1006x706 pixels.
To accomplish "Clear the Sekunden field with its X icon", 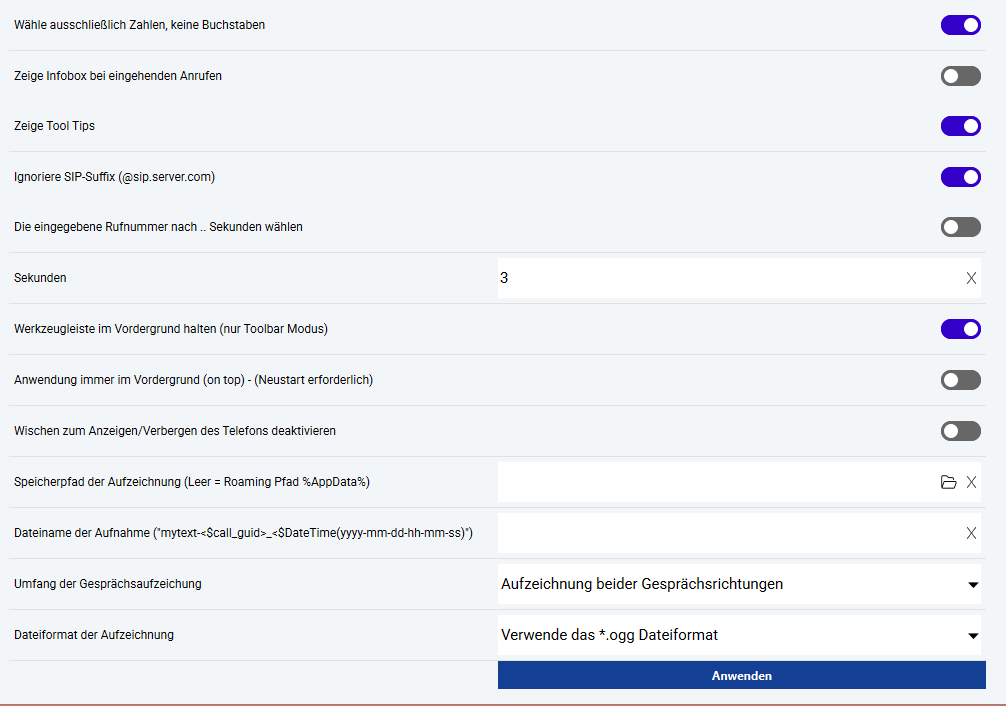I will point(971,278).
